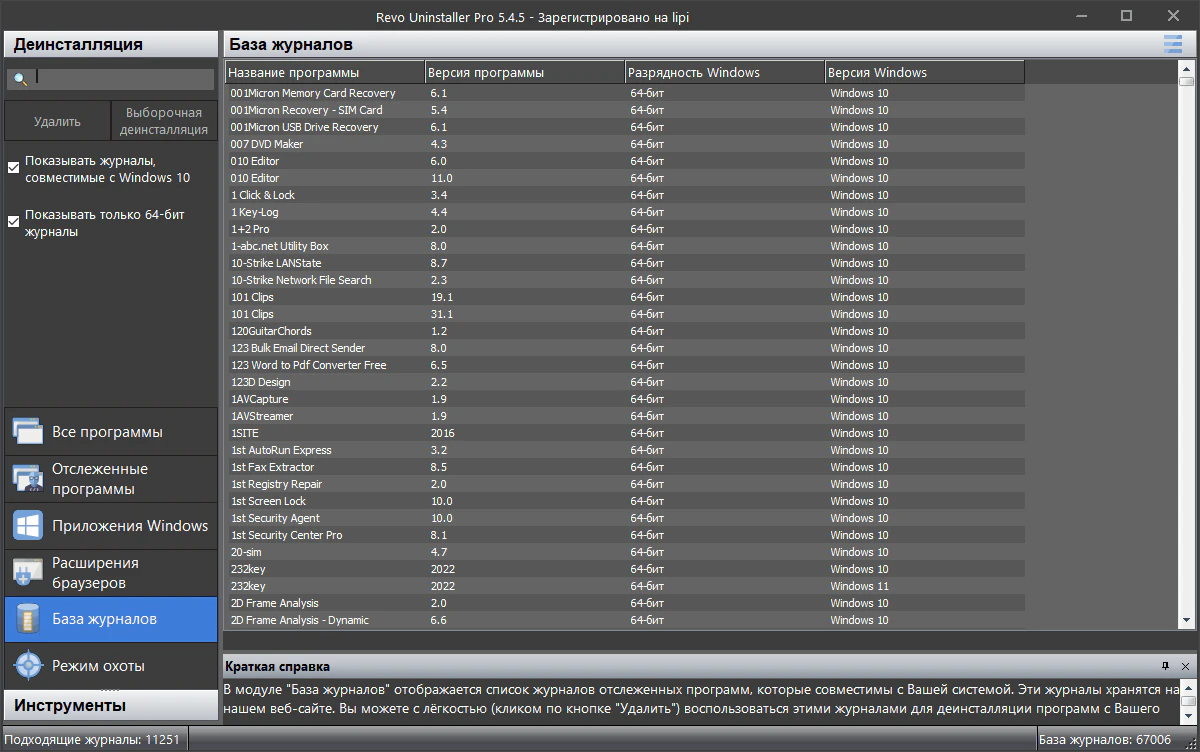
Task: Click the log list vertical scrollbar thumb
Action: (1186, 82)
